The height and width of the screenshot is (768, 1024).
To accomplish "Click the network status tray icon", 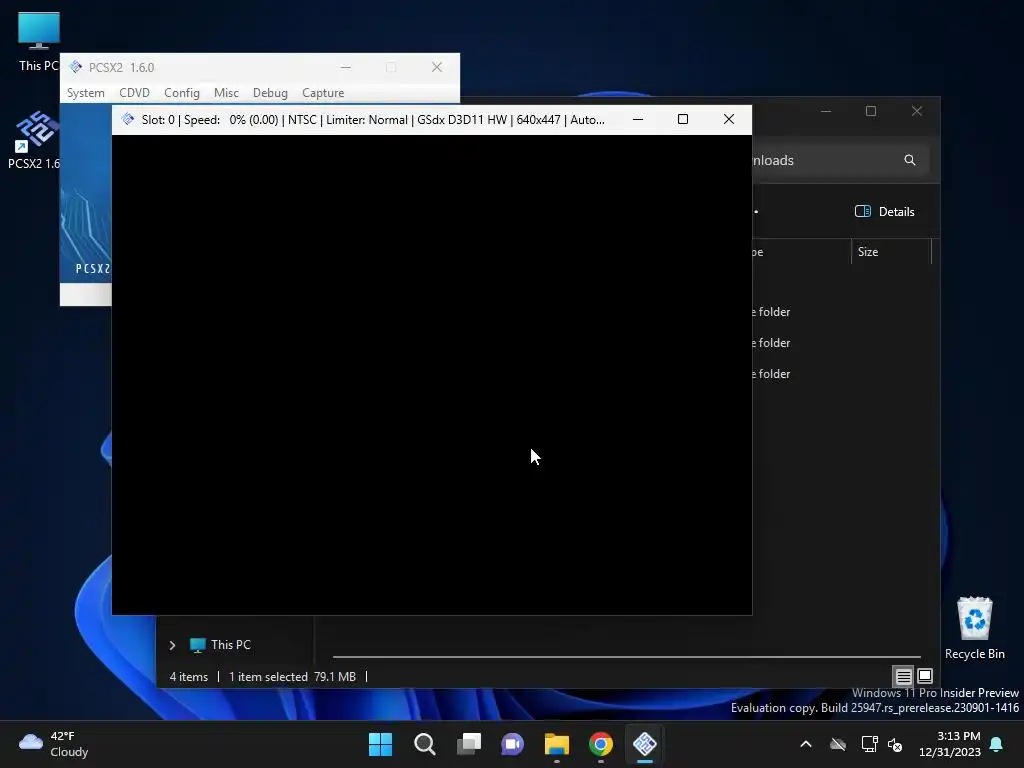I will pyautogui.click(x=869, y=744).
